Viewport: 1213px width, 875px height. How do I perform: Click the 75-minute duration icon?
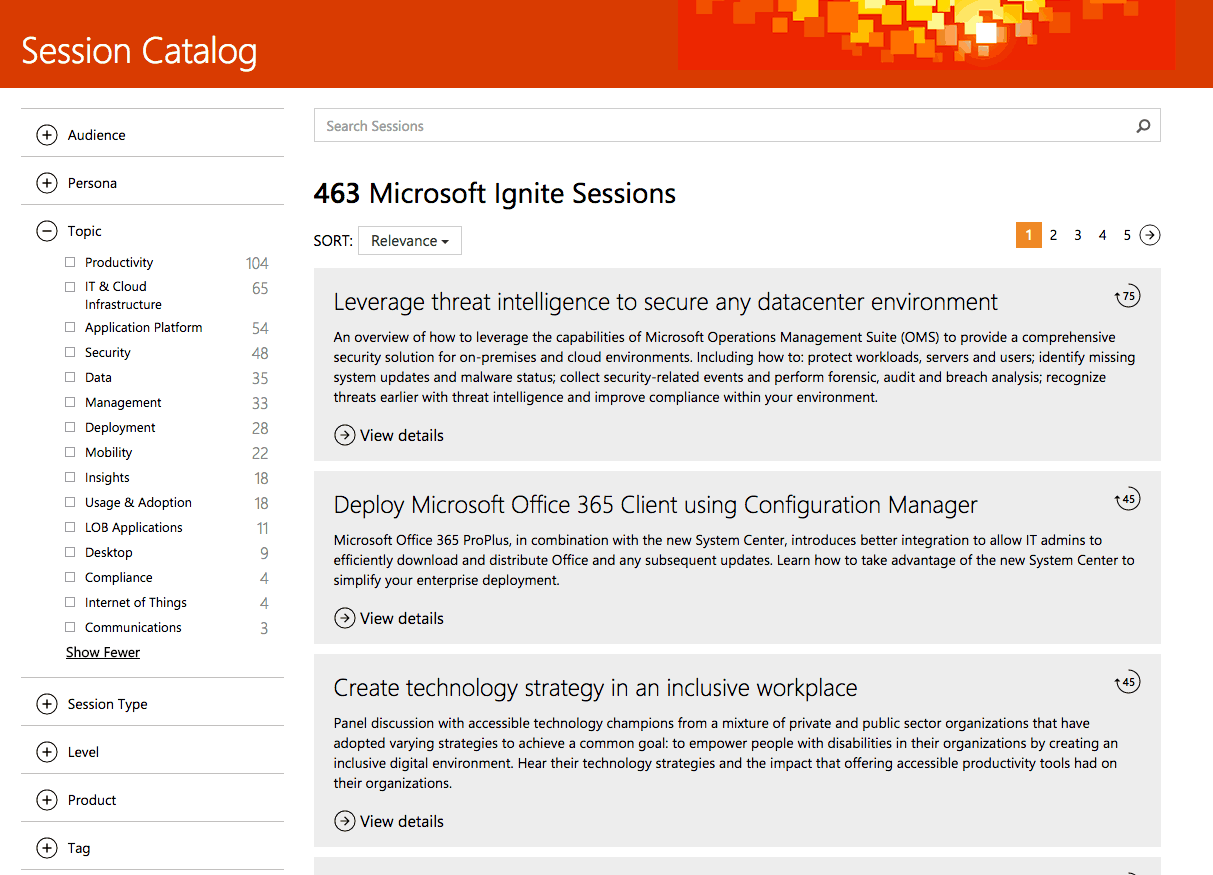[x=1127, y=297]
